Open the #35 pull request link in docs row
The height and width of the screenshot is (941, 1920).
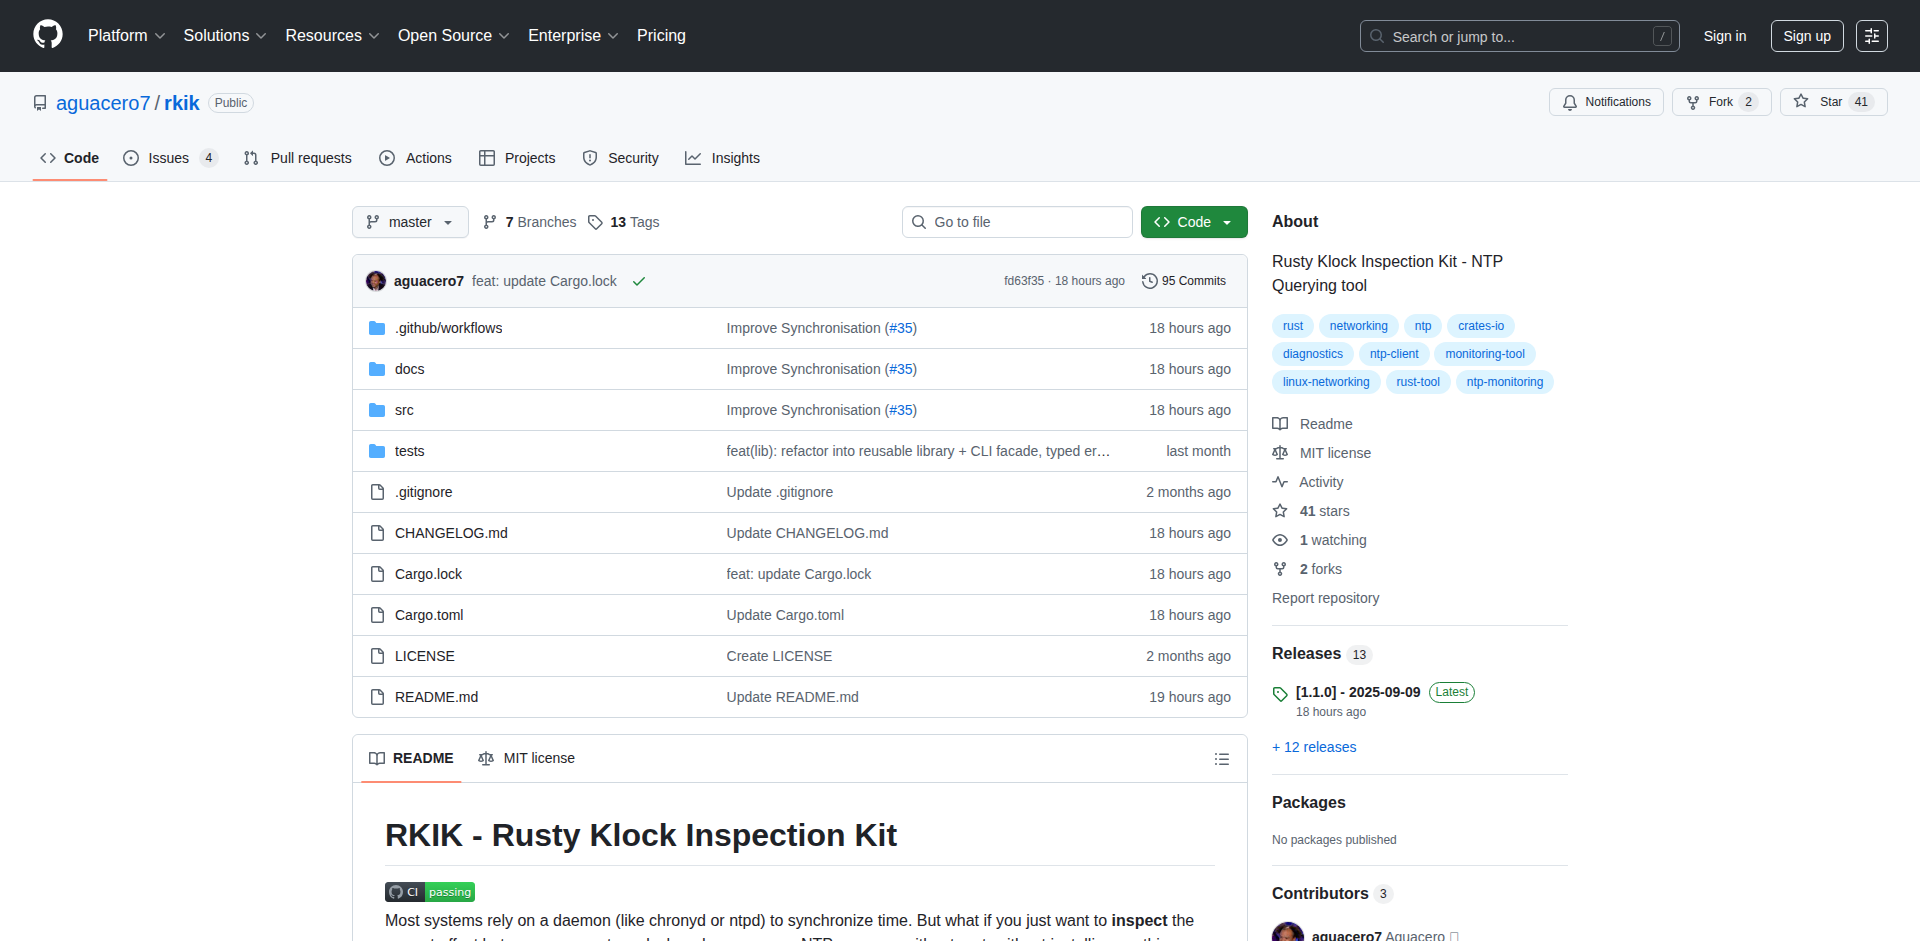pyautogui.click(x=901, y=369)
